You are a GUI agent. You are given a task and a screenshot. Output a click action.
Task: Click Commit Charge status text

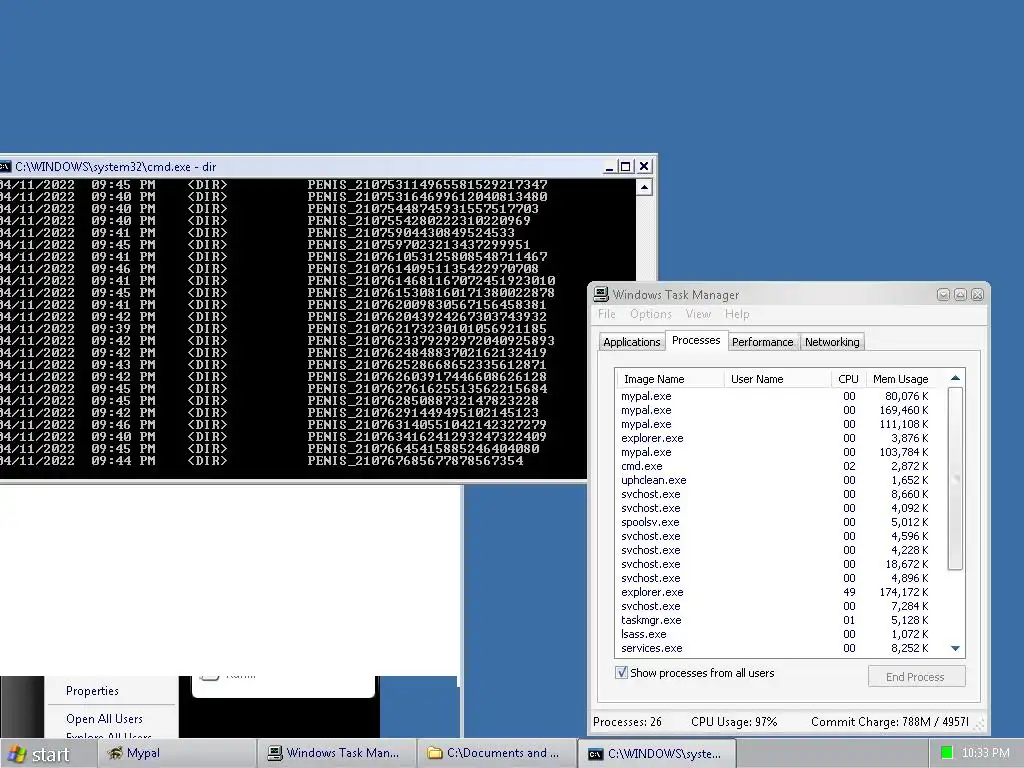coord(889,722)
